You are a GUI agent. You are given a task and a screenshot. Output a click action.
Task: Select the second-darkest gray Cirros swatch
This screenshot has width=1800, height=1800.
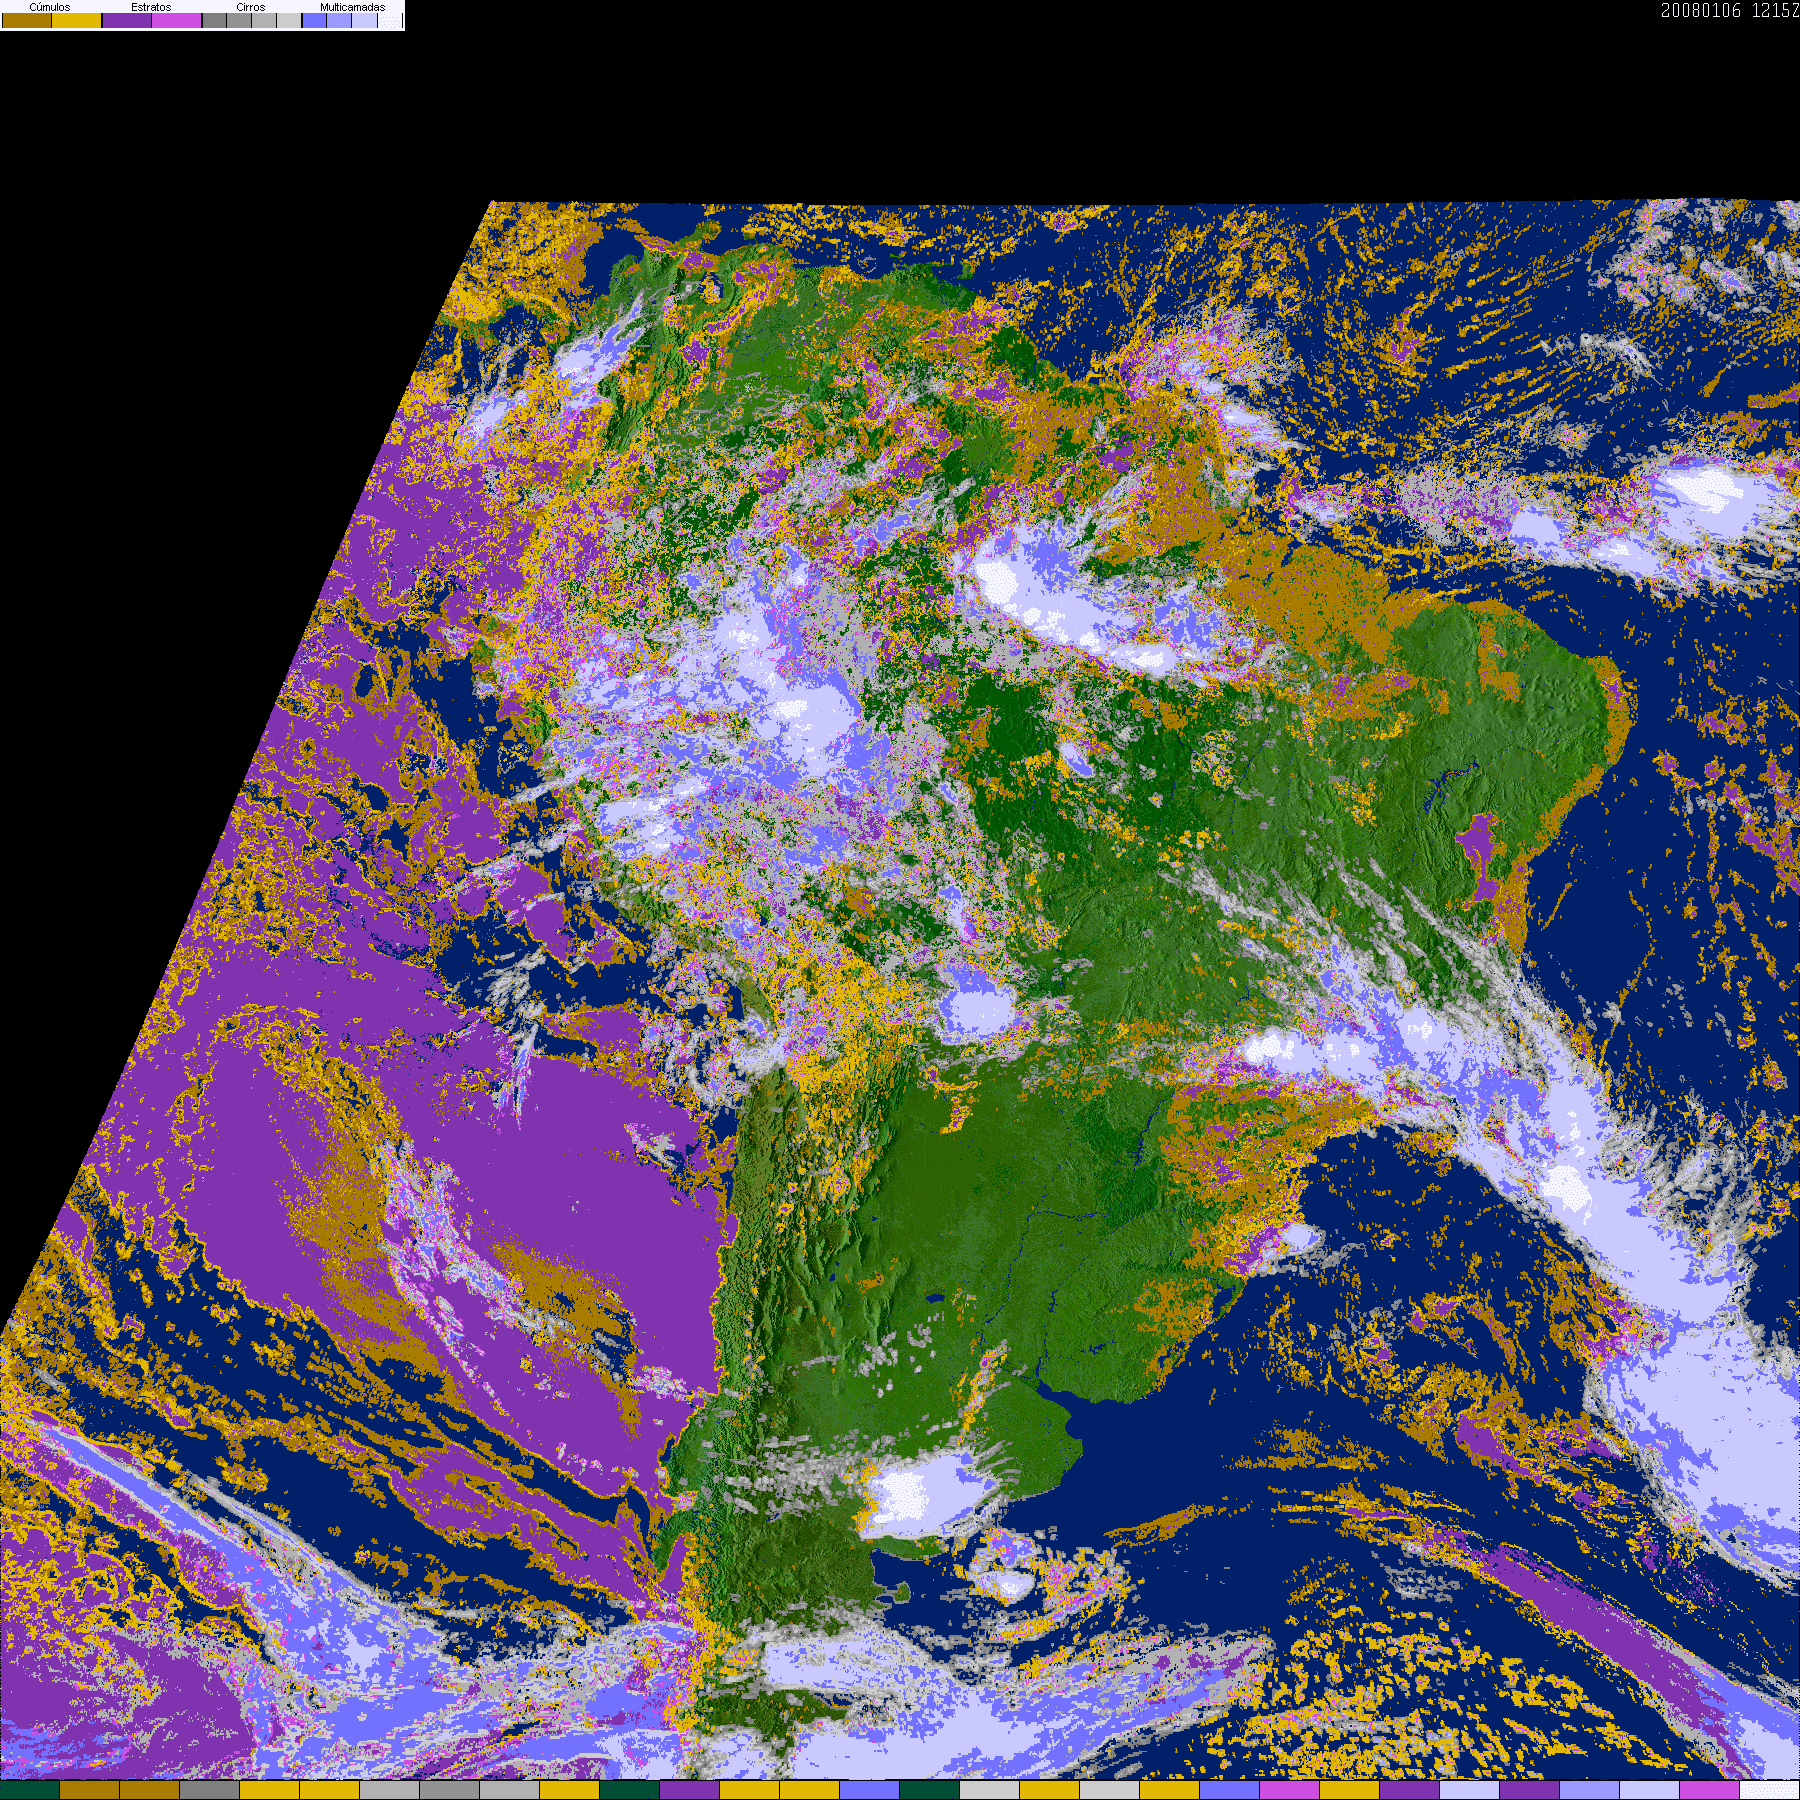[240, 21]
